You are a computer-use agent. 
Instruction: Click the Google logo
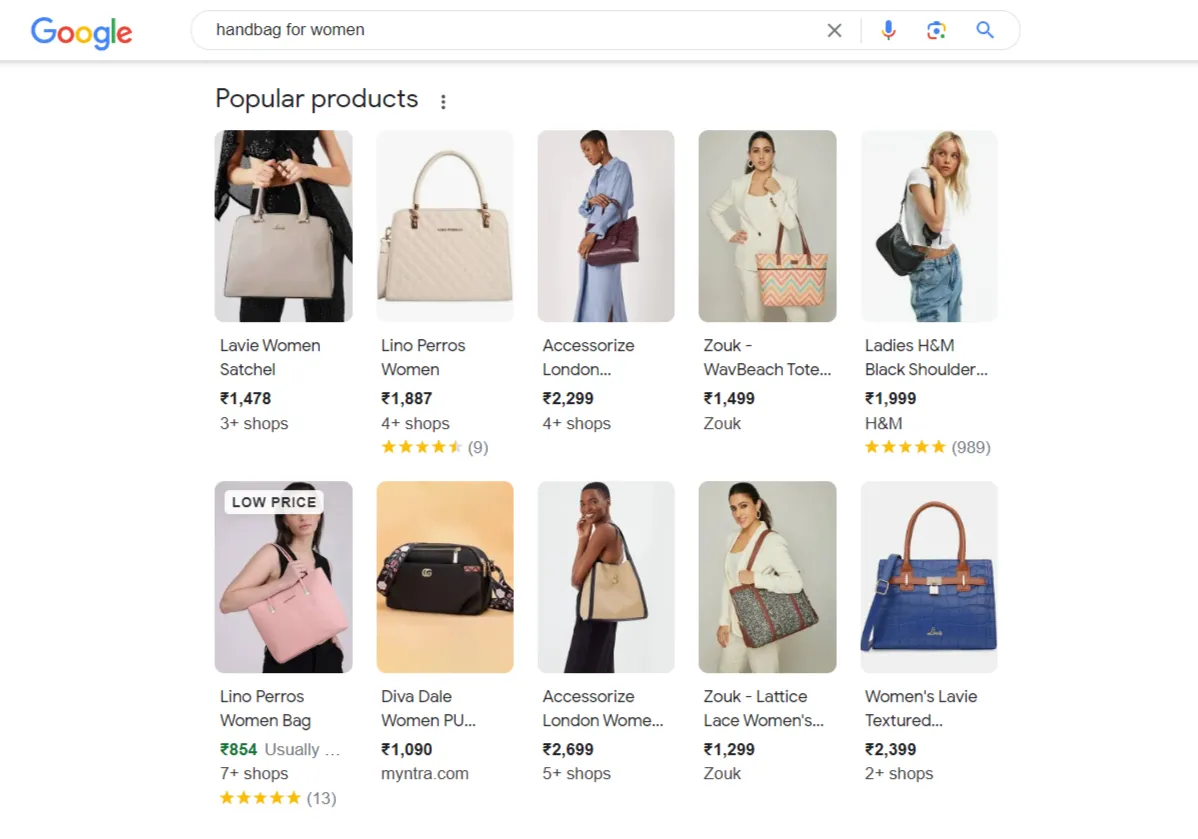[x=81, y=33]
